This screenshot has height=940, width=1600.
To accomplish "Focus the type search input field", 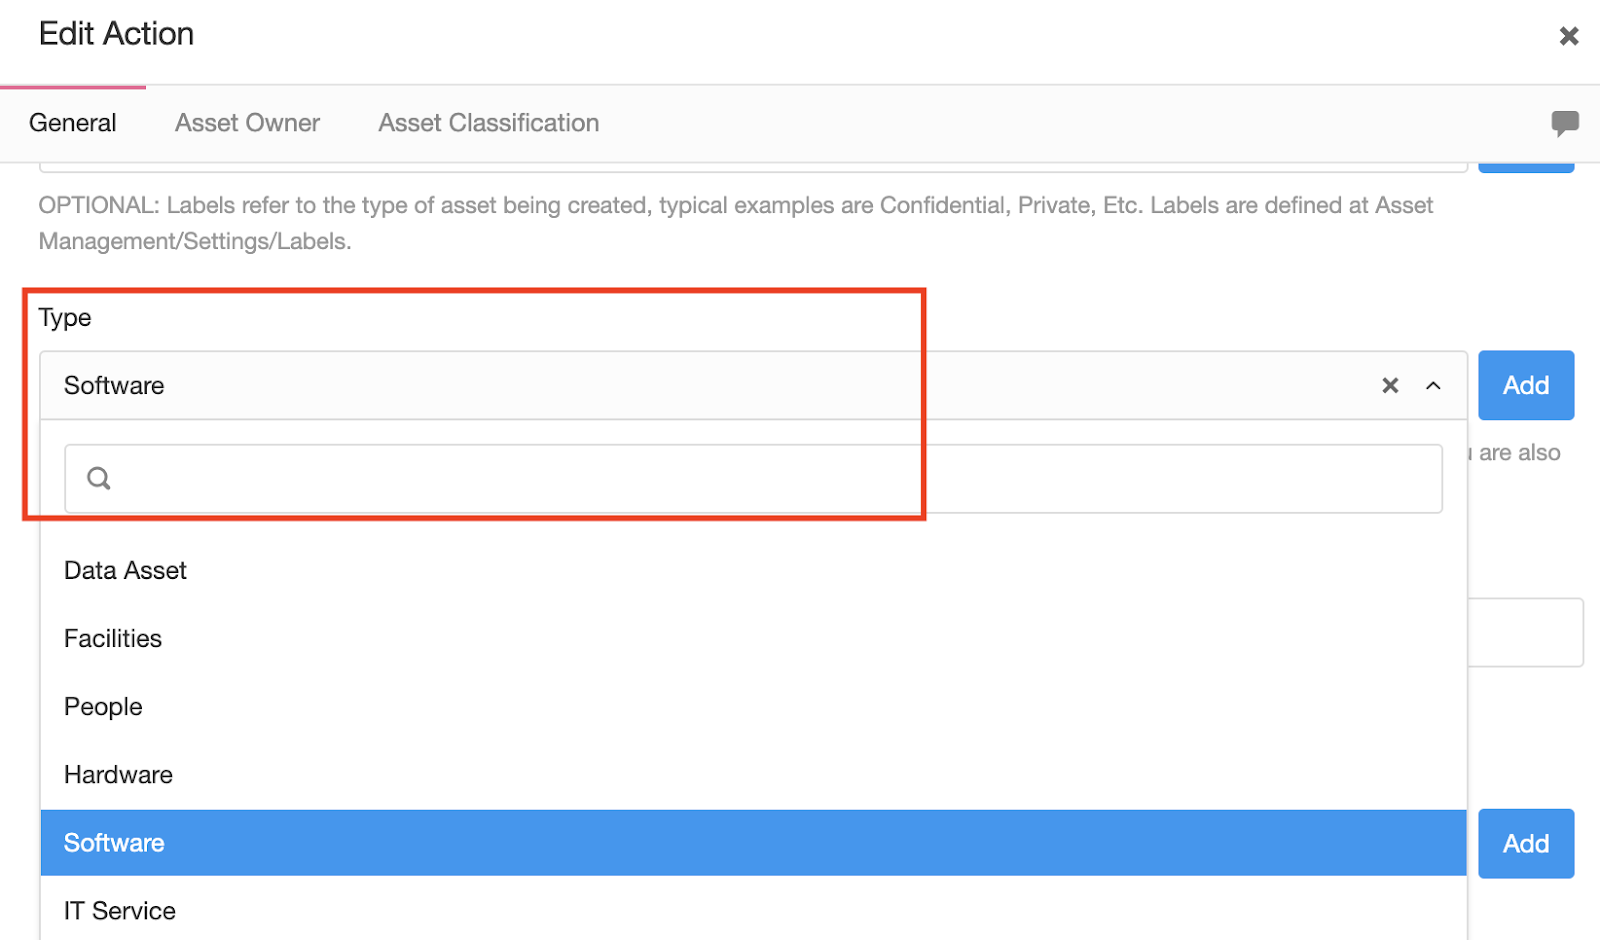I will (x=753, y=479).
